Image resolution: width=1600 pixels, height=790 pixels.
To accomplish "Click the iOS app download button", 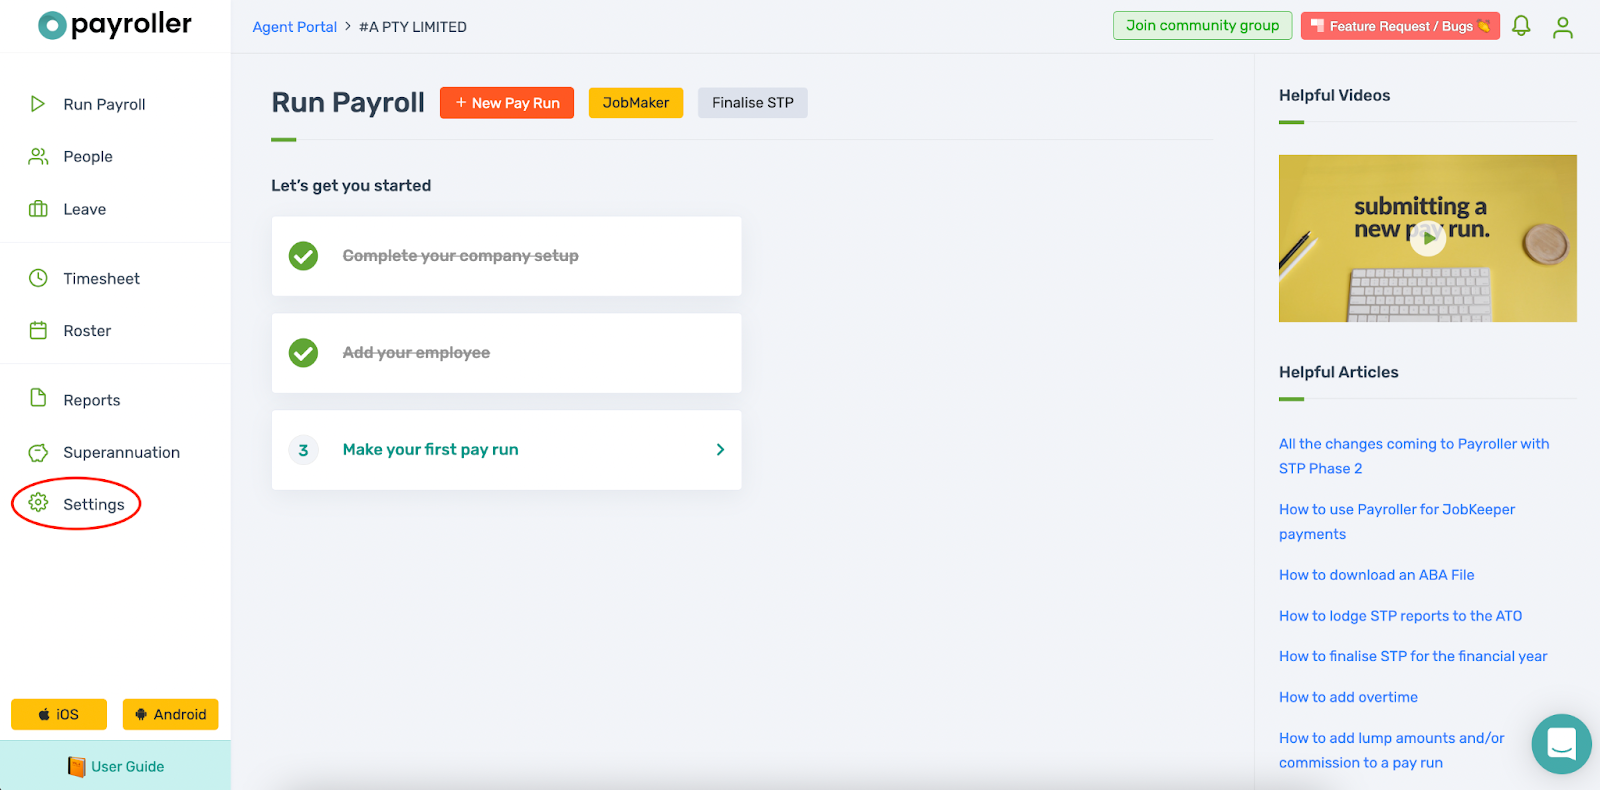I will coord(59,714).
